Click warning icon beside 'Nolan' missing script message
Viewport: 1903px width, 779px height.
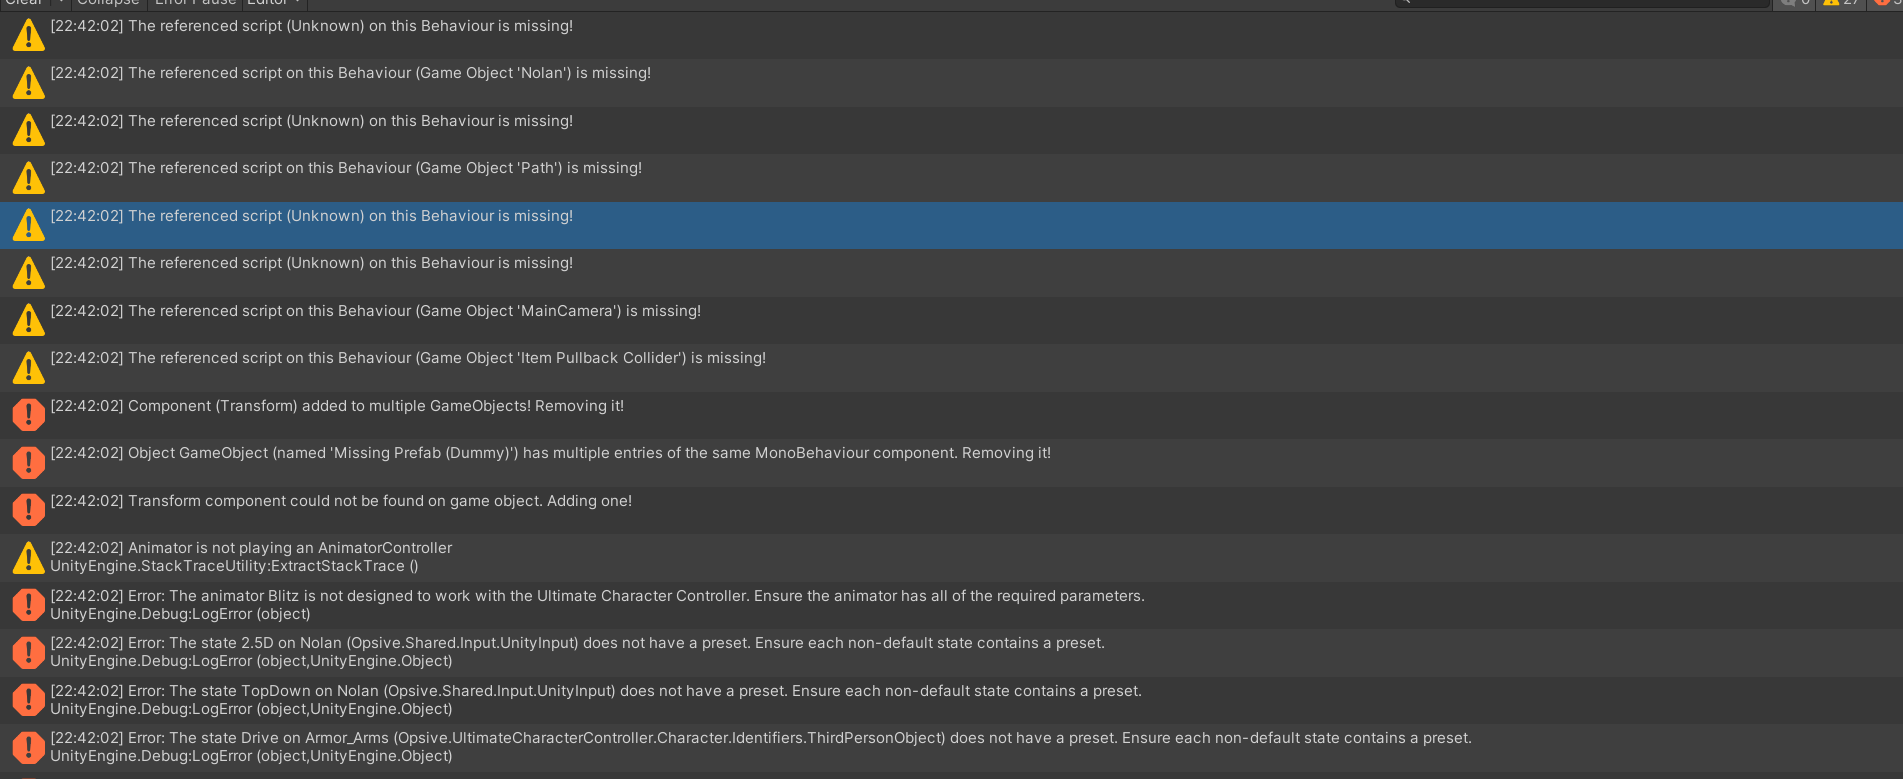pos(28,83)
